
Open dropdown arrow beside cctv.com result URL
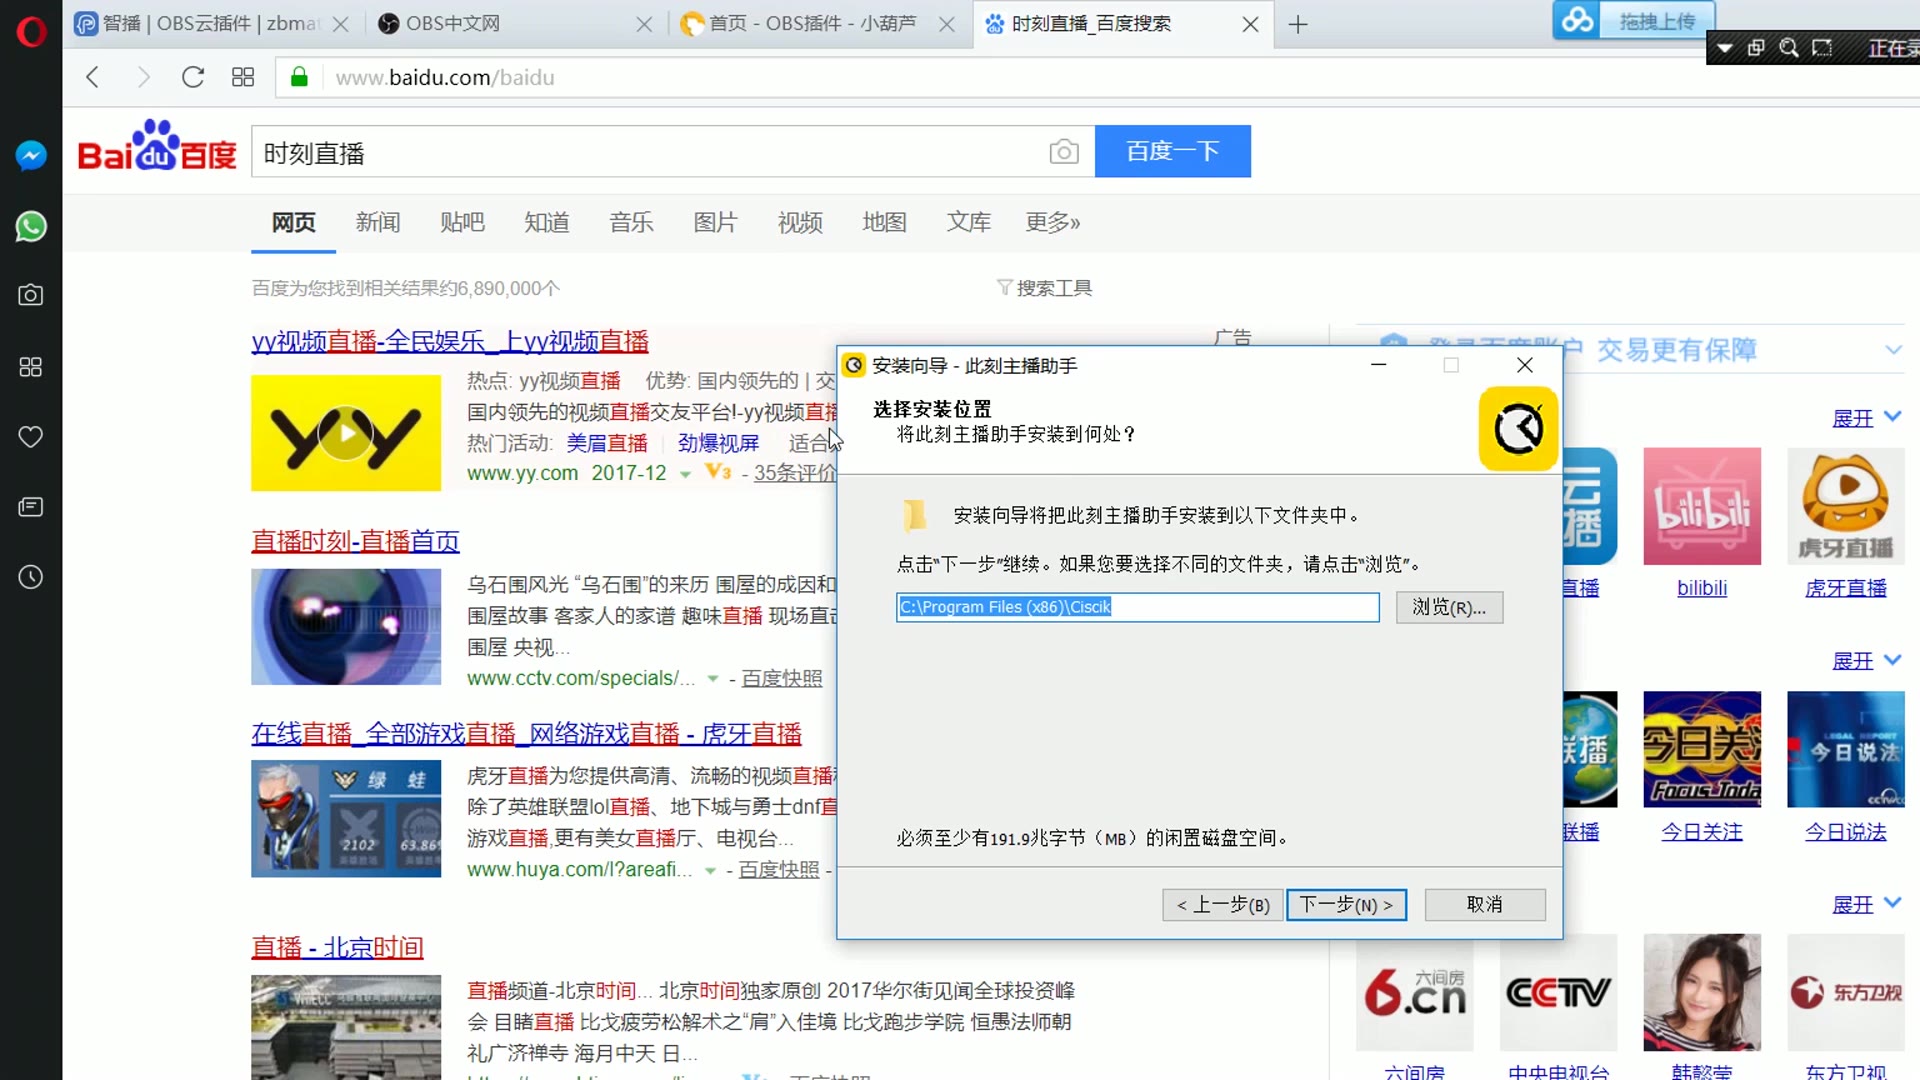[713, 679]
